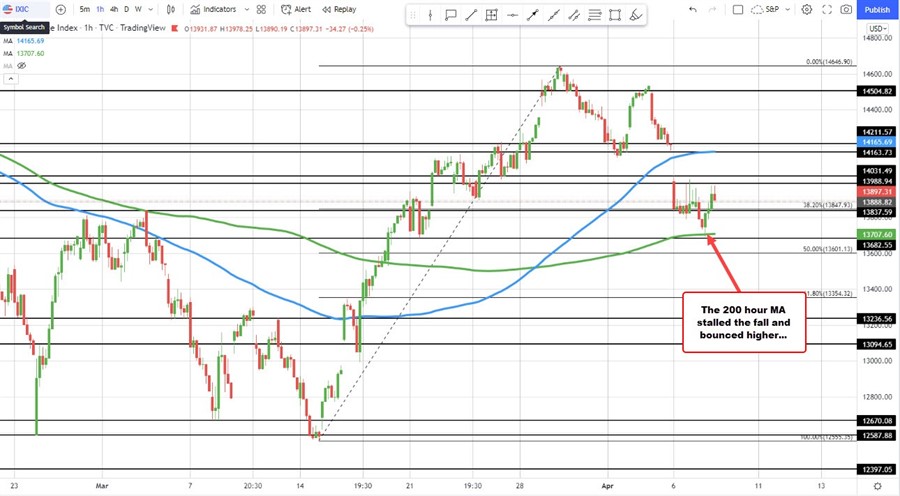Screen dimensions: 900x496
Task: Select the green MA 13707.60 legend
Action: pyautogui.click(x=24, y=53)
